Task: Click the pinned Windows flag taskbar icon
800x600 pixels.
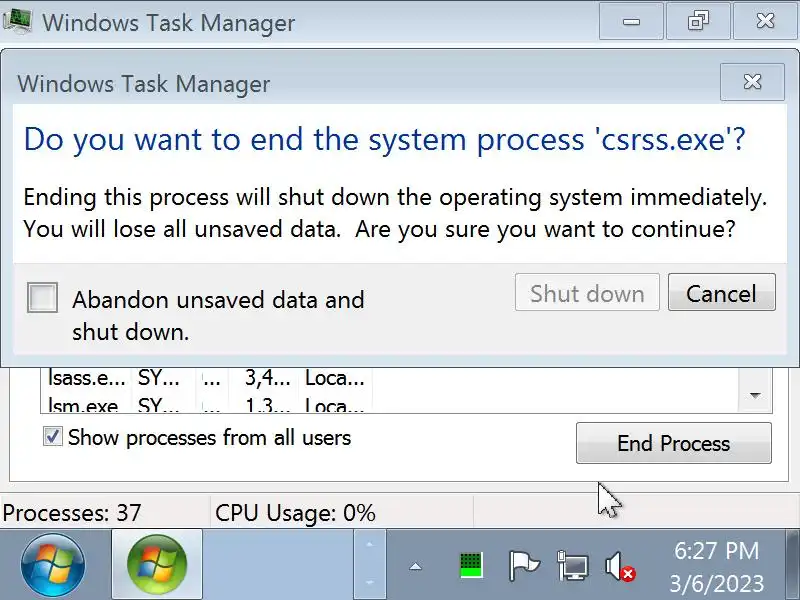Action: (x=157, y=565)
